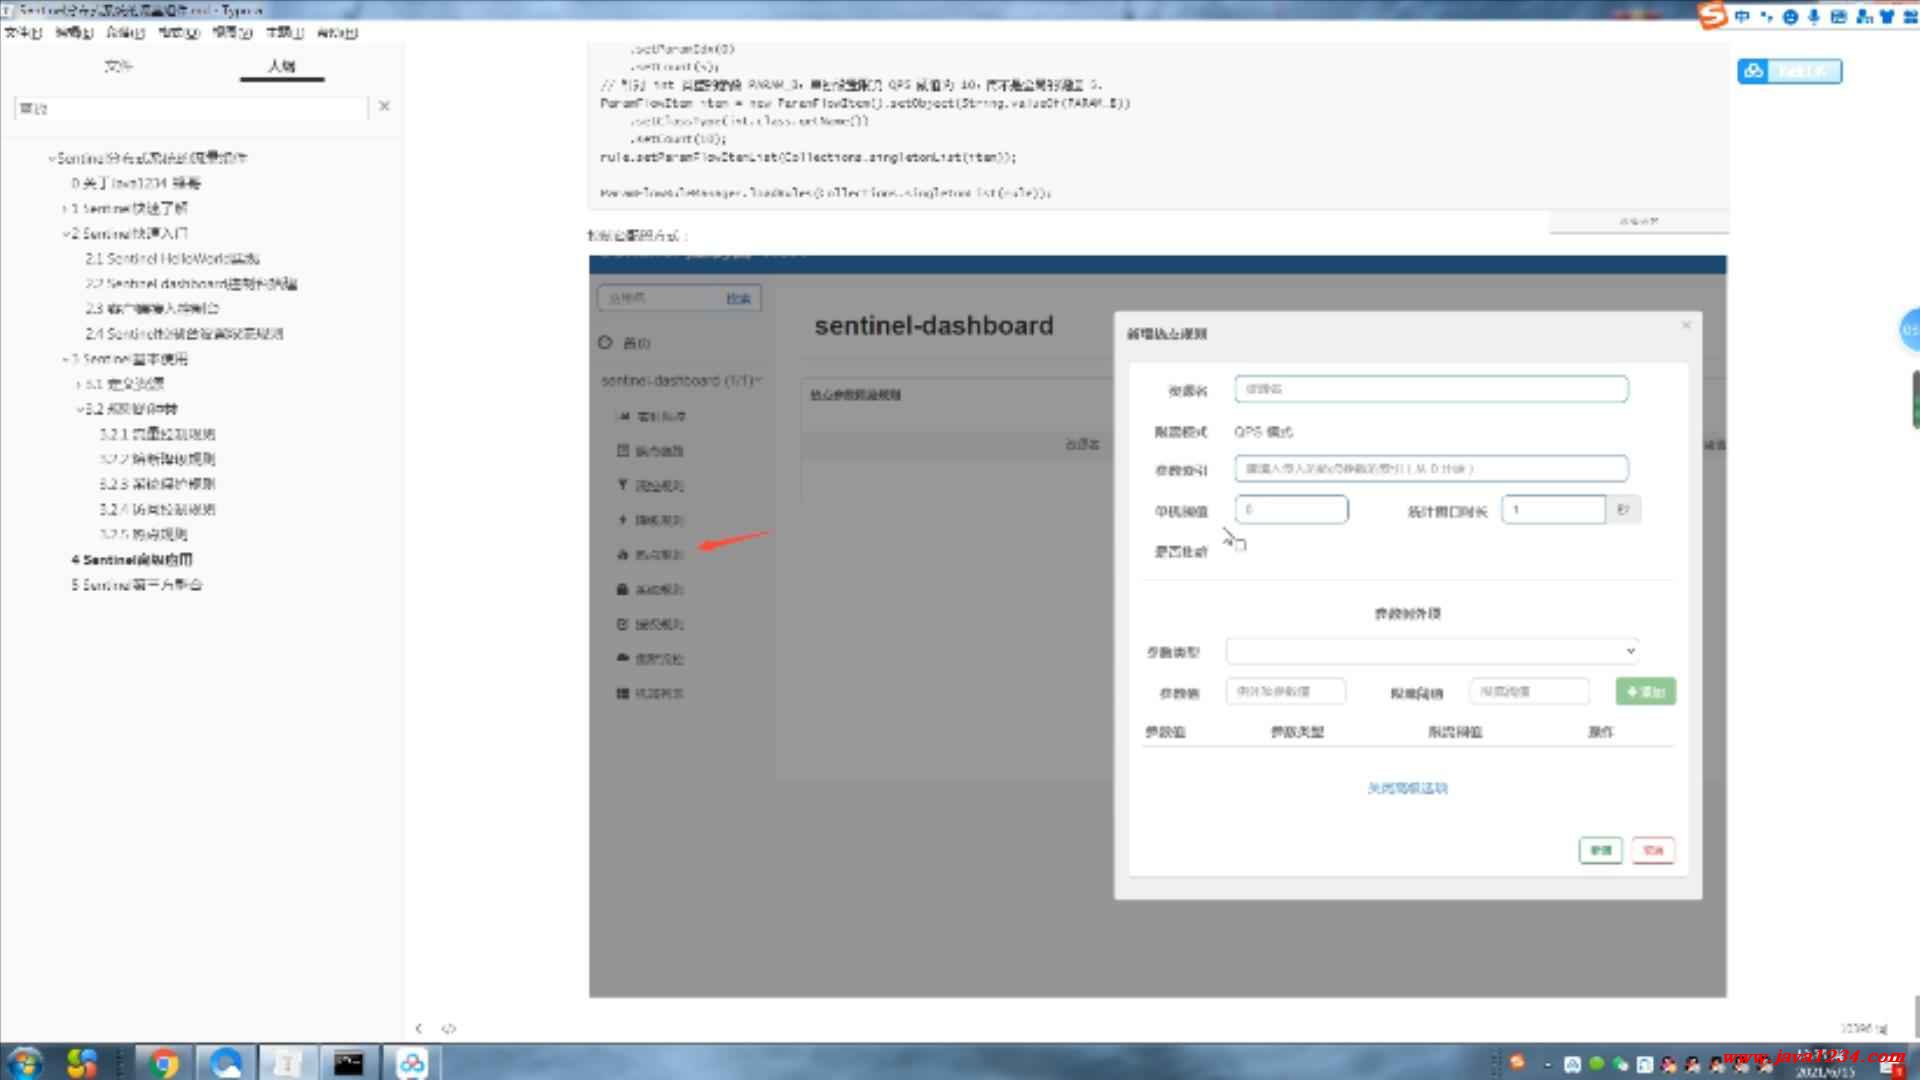1920x1080 pixels.
Task: Go to outline item 3.2.2
Action: coord(157,459)
